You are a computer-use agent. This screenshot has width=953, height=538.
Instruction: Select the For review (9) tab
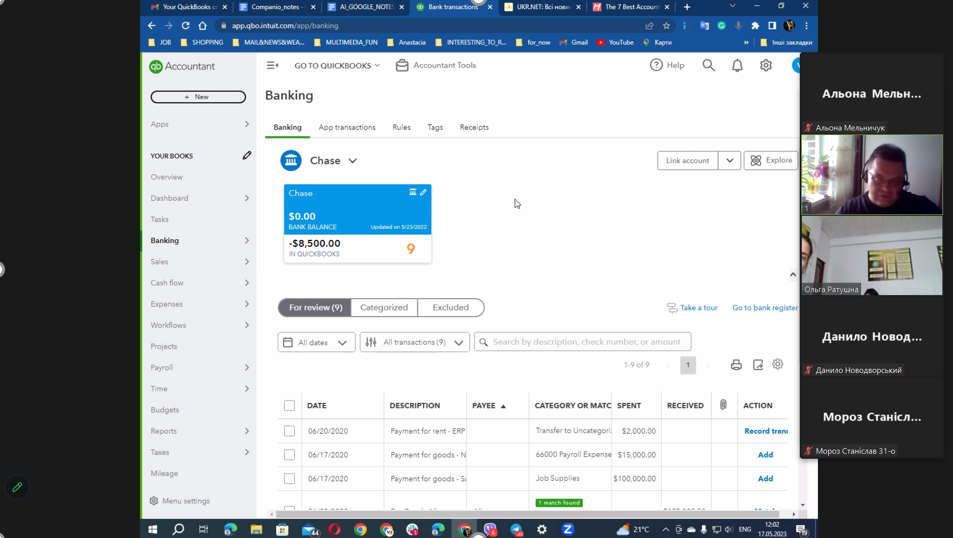[x=315, y=308]
